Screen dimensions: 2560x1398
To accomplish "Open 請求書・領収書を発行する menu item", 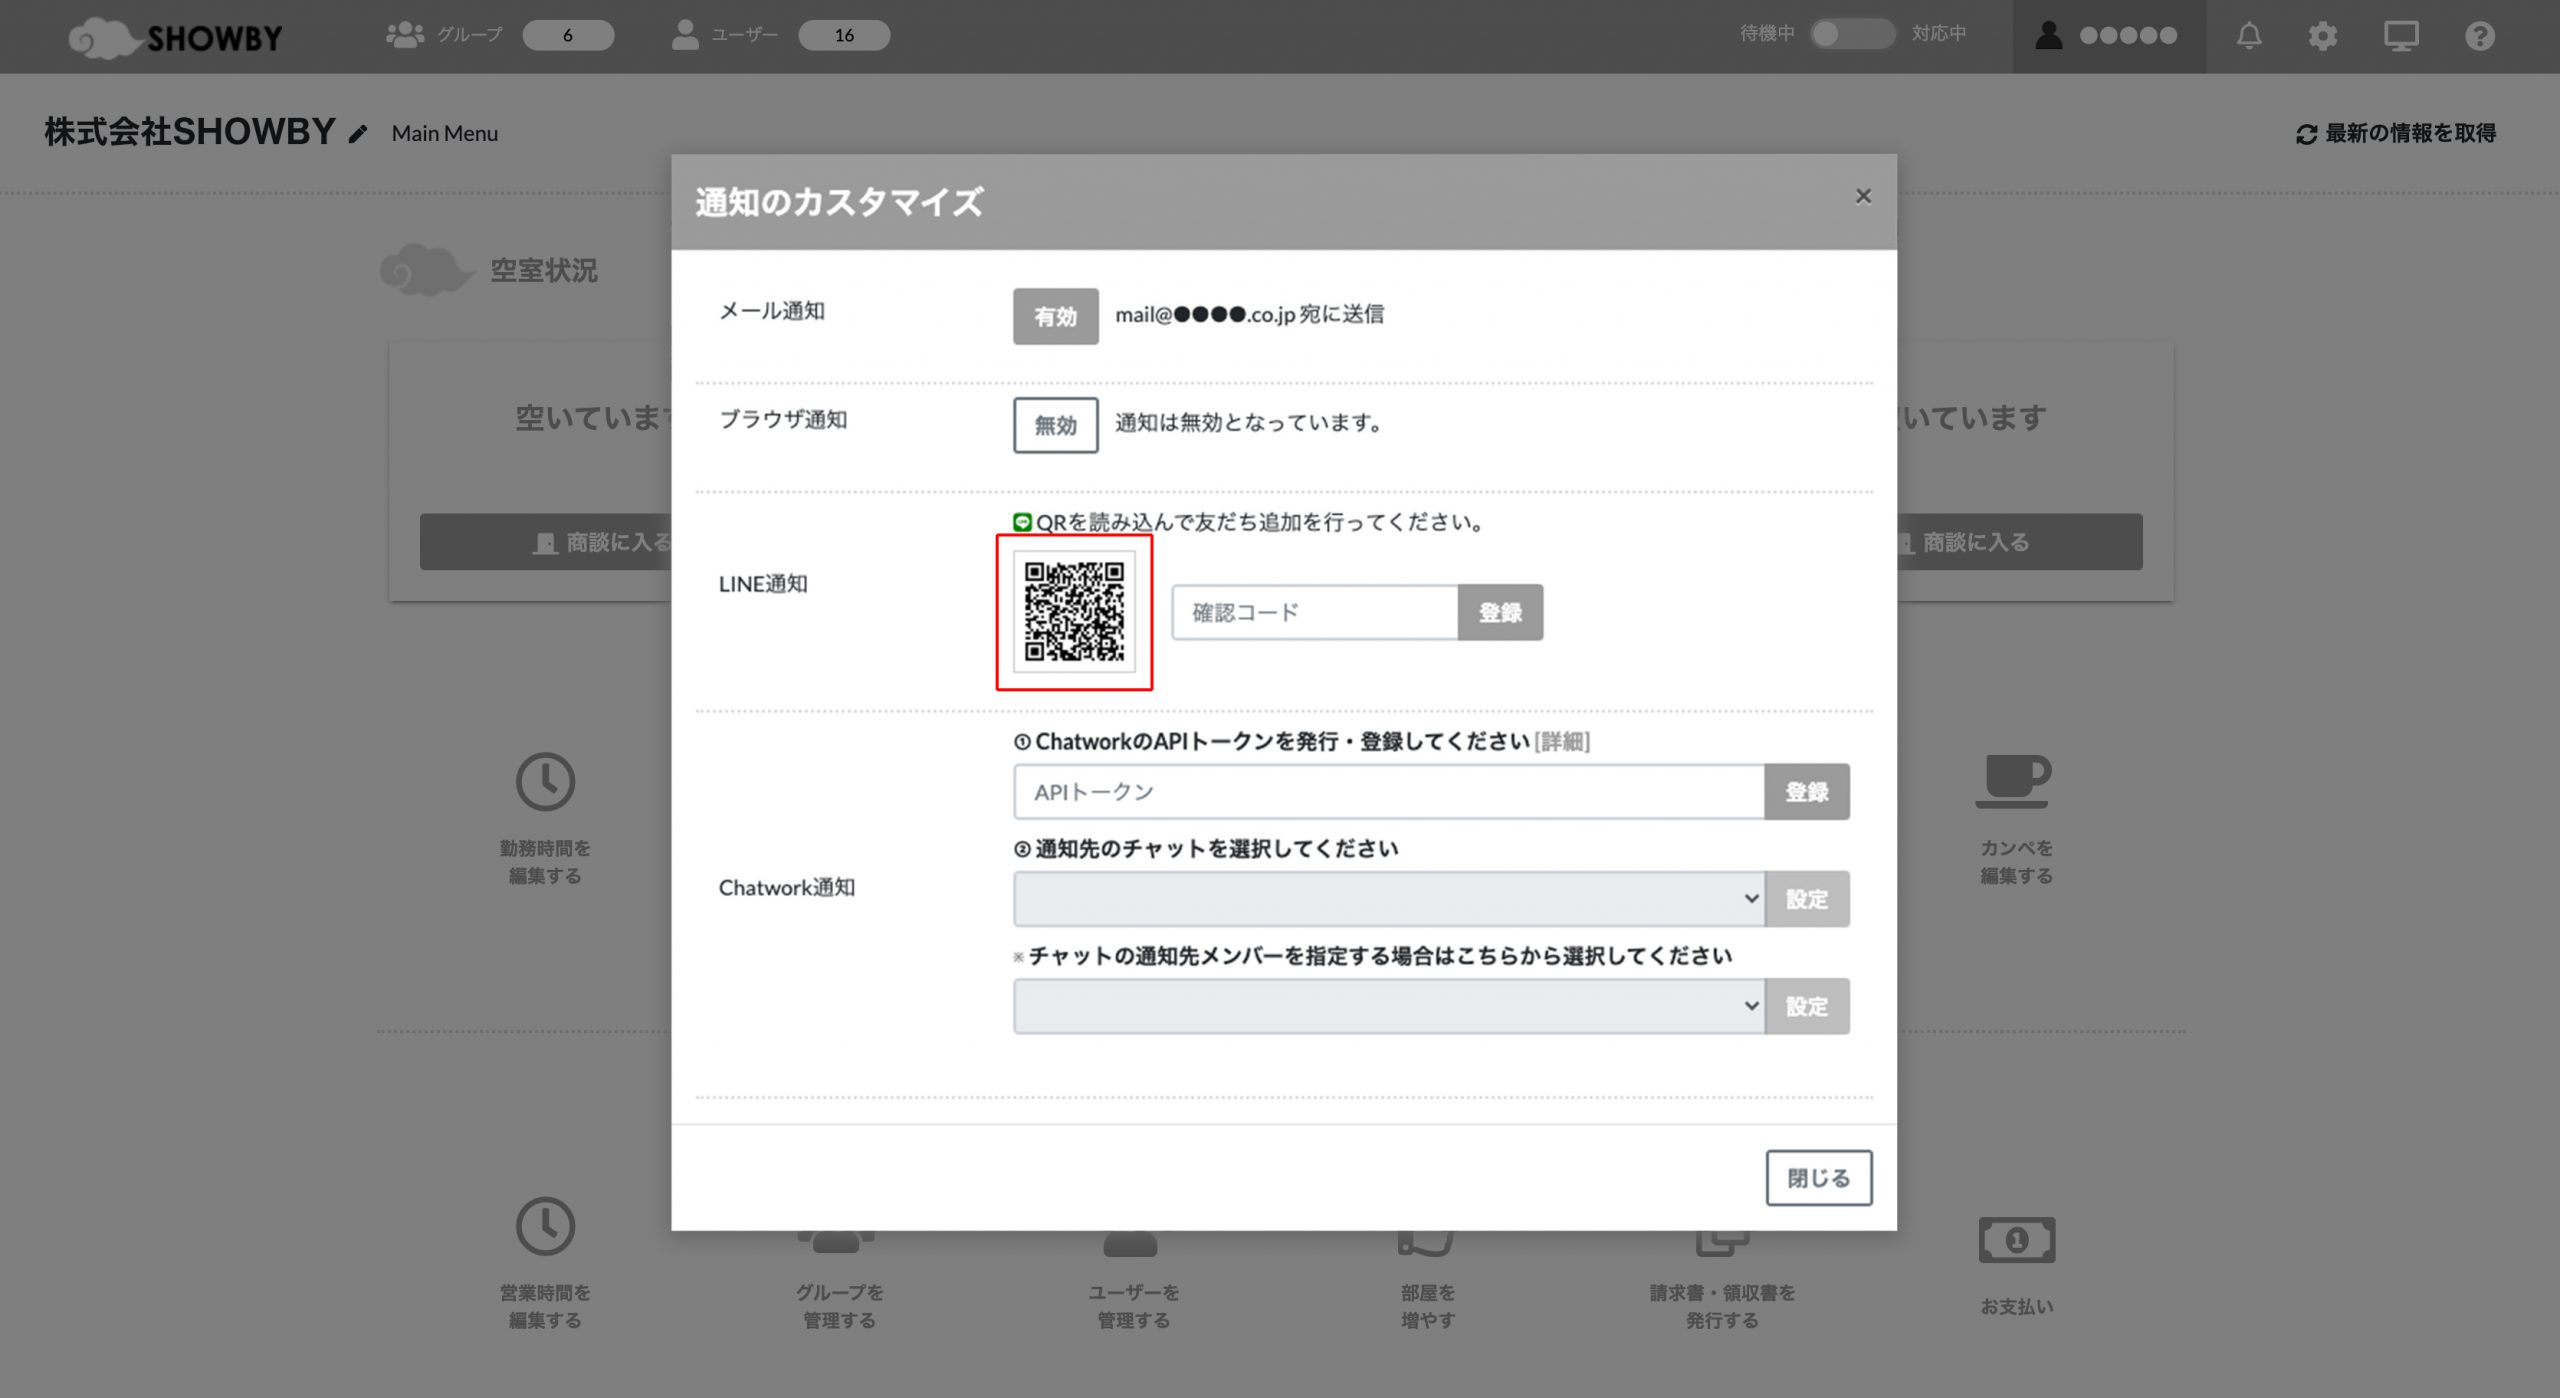I will [1722, 1280].
